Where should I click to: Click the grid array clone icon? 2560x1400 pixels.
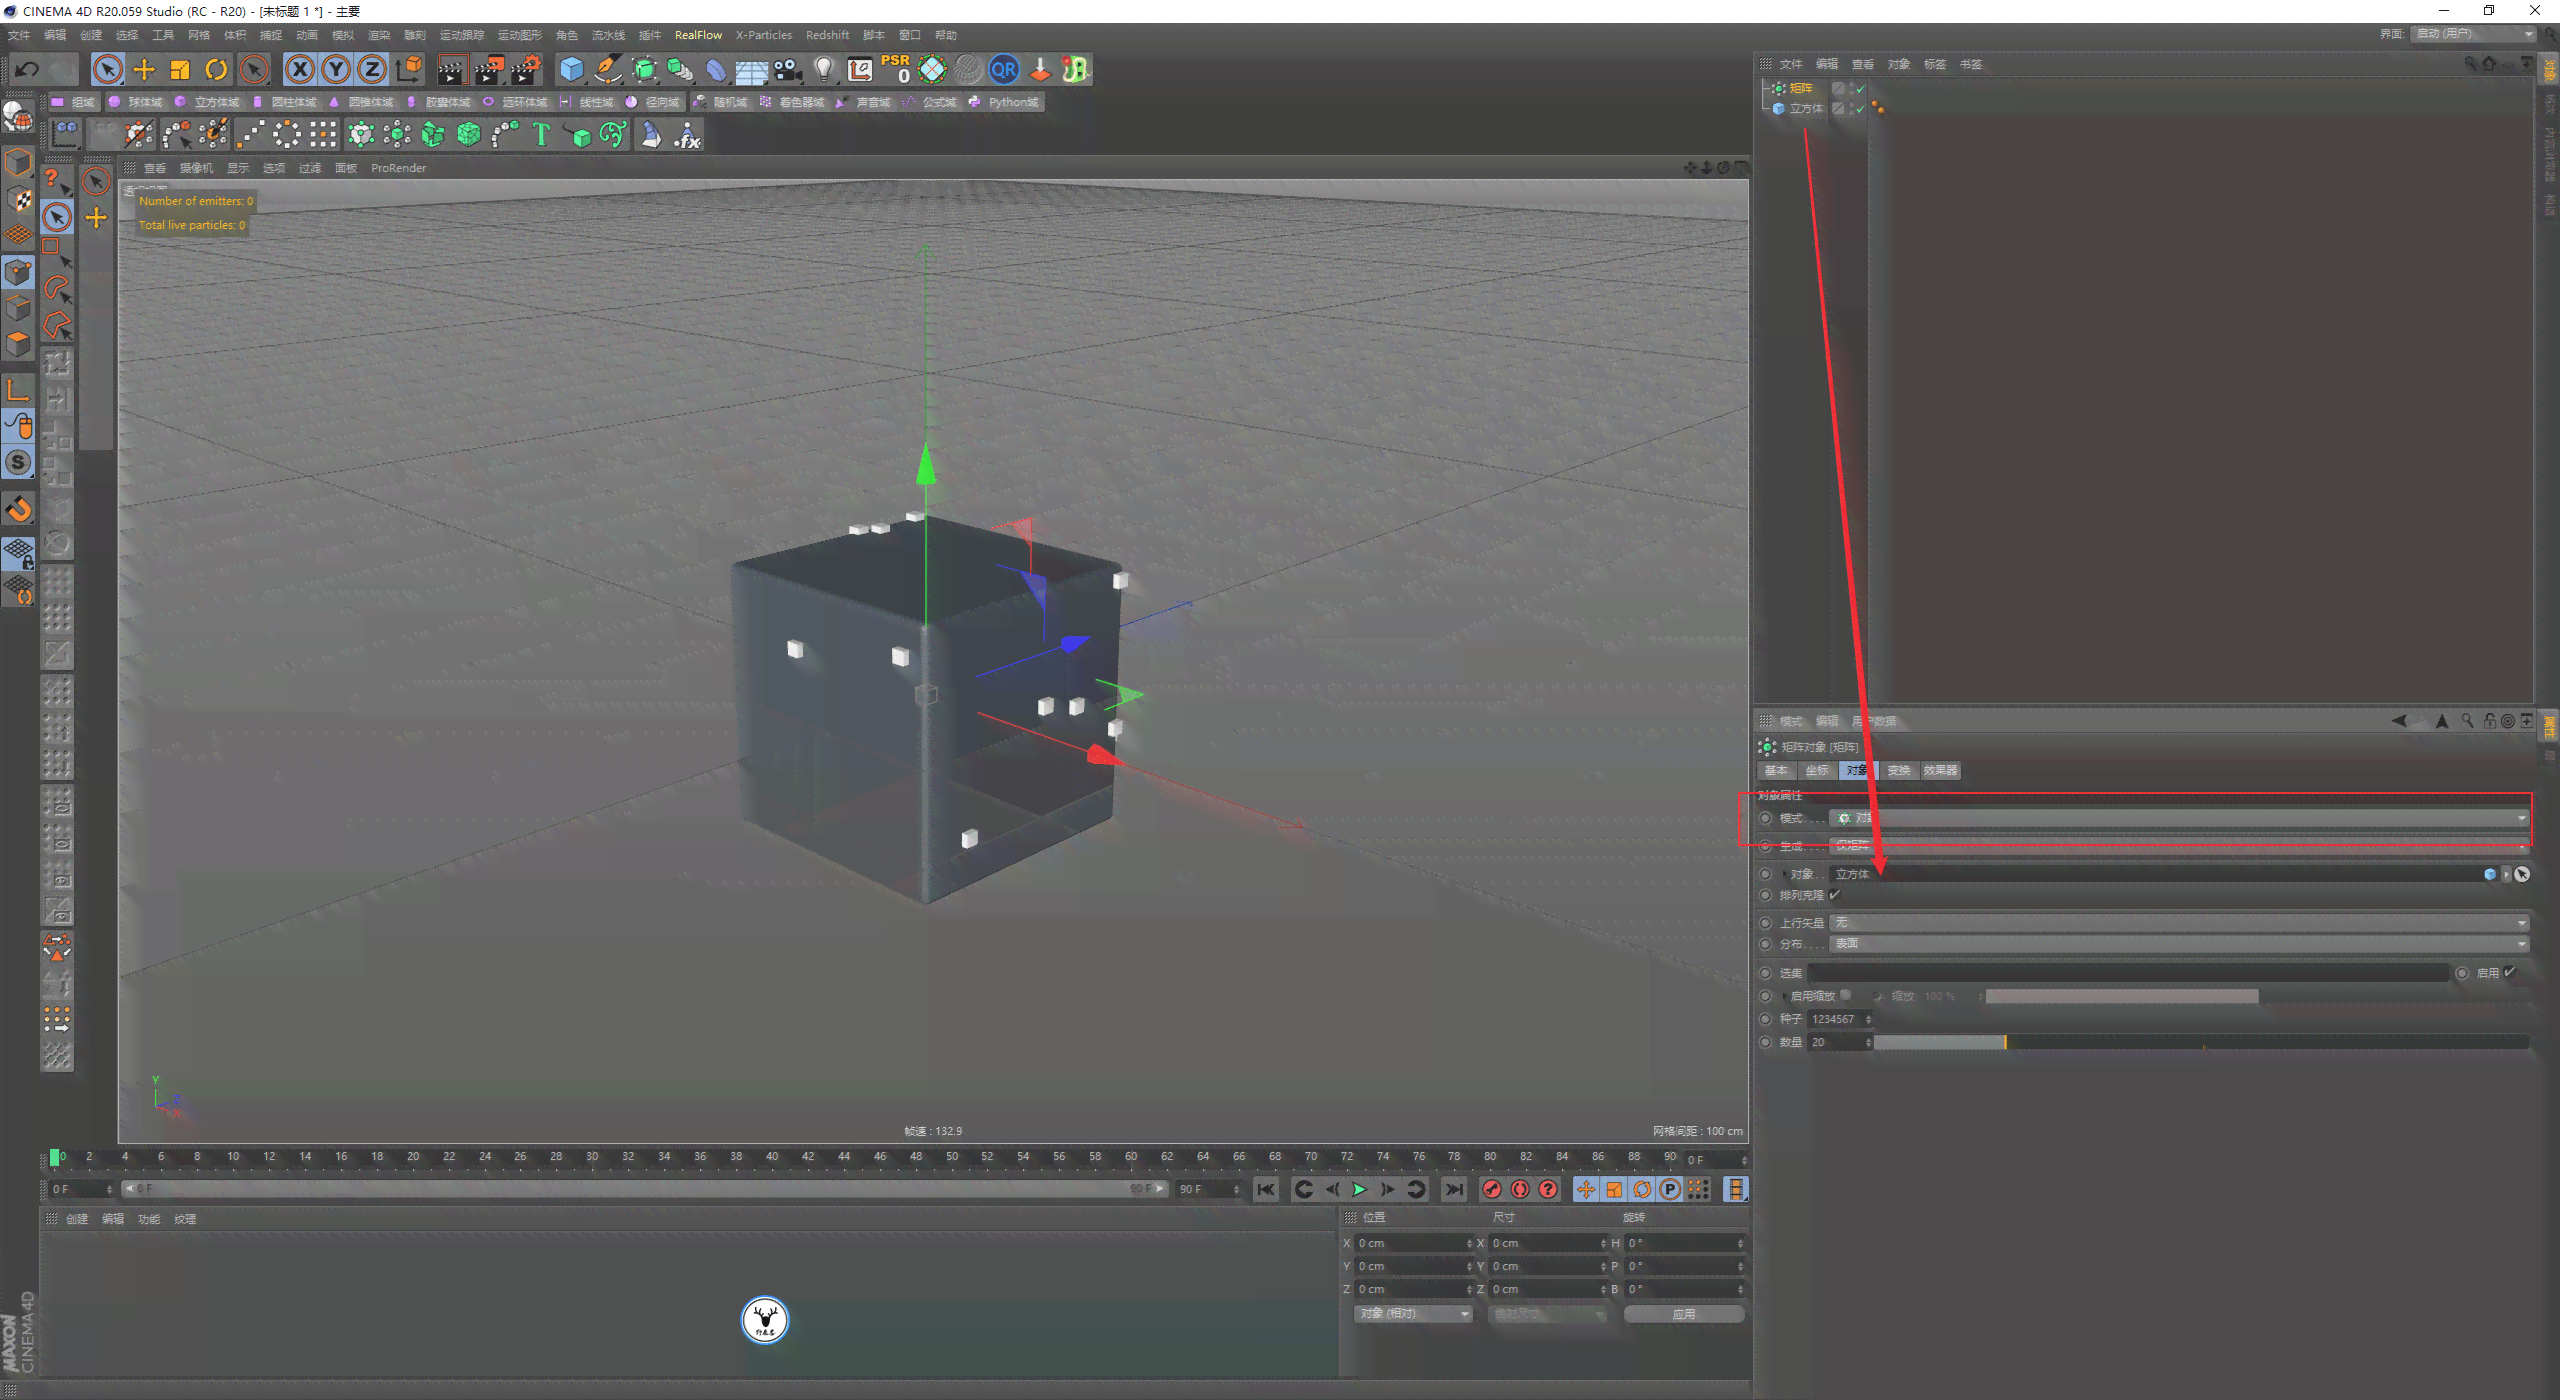pyautogui.click(x=323, y=134)
